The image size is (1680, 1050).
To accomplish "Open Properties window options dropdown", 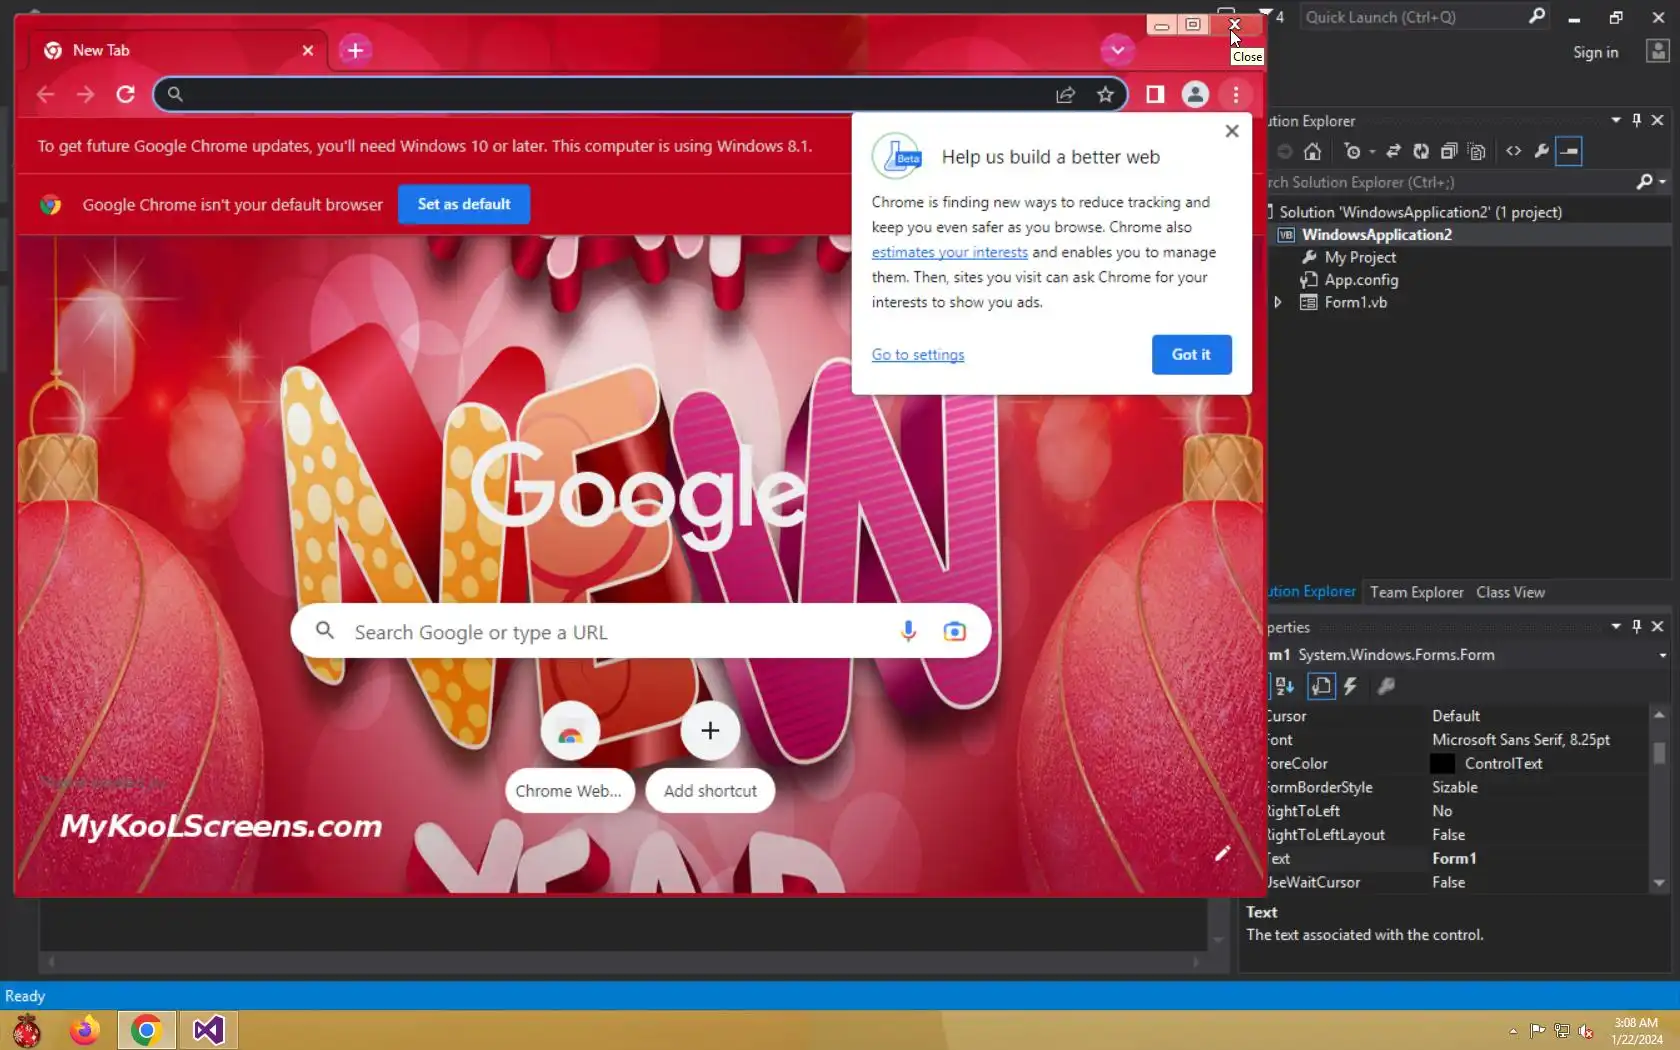I will pyautogui.click(x=1616, y=626).
